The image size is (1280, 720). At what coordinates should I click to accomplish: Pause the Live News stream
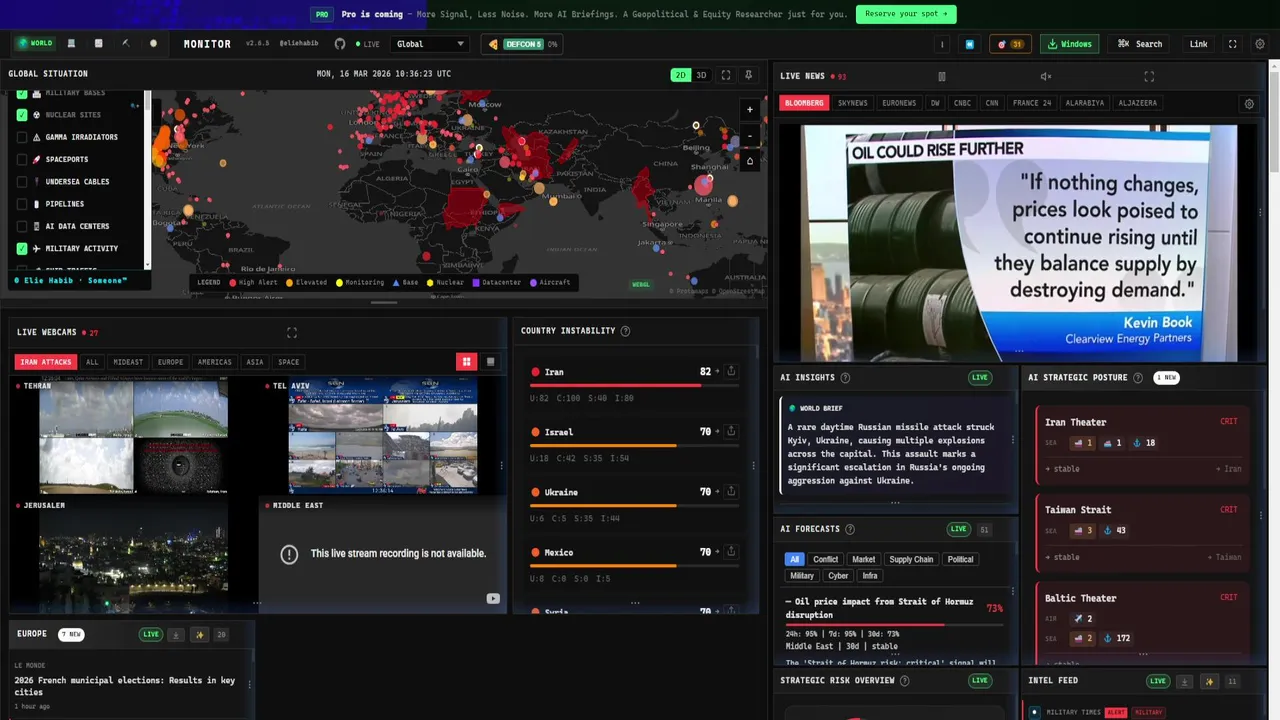(x=941, y=76)
